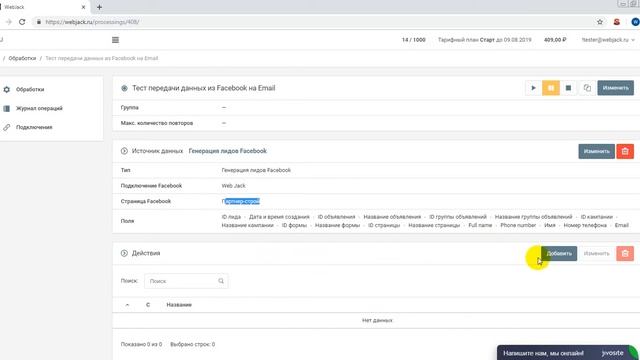The image size is (640, 360).
Task: Click the faded trash icon in Действия
Action: click(625, 253)
